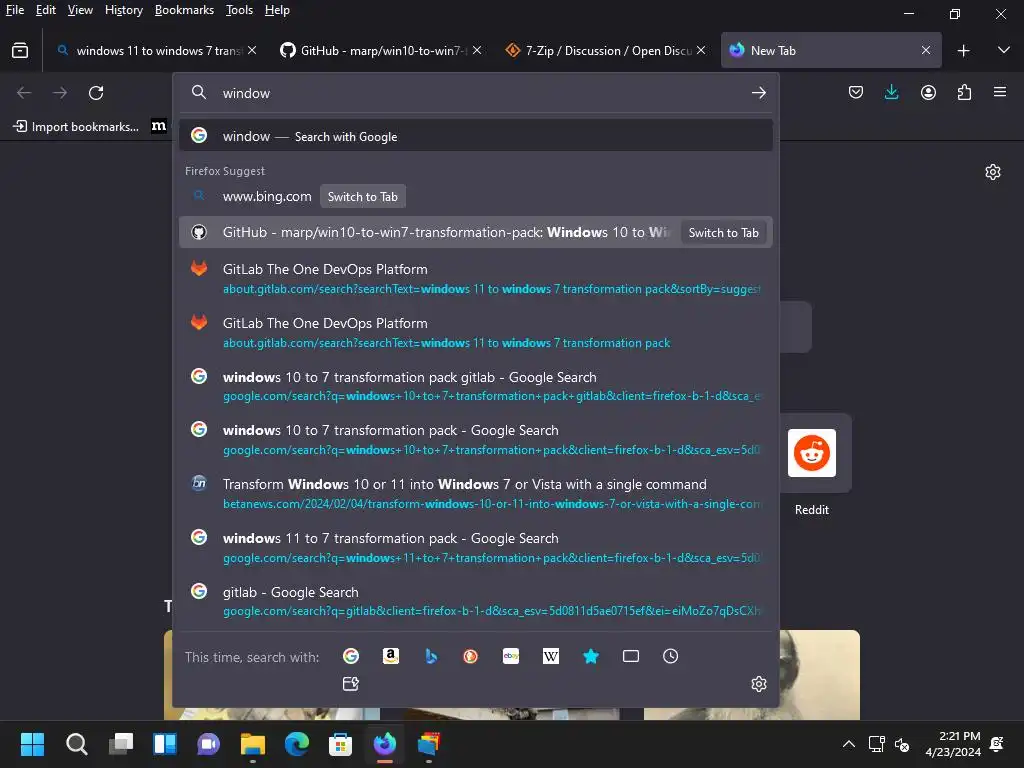Screen dimensions: 1024x768
Task: Open File menu
Action: click(x=14, y=10)
